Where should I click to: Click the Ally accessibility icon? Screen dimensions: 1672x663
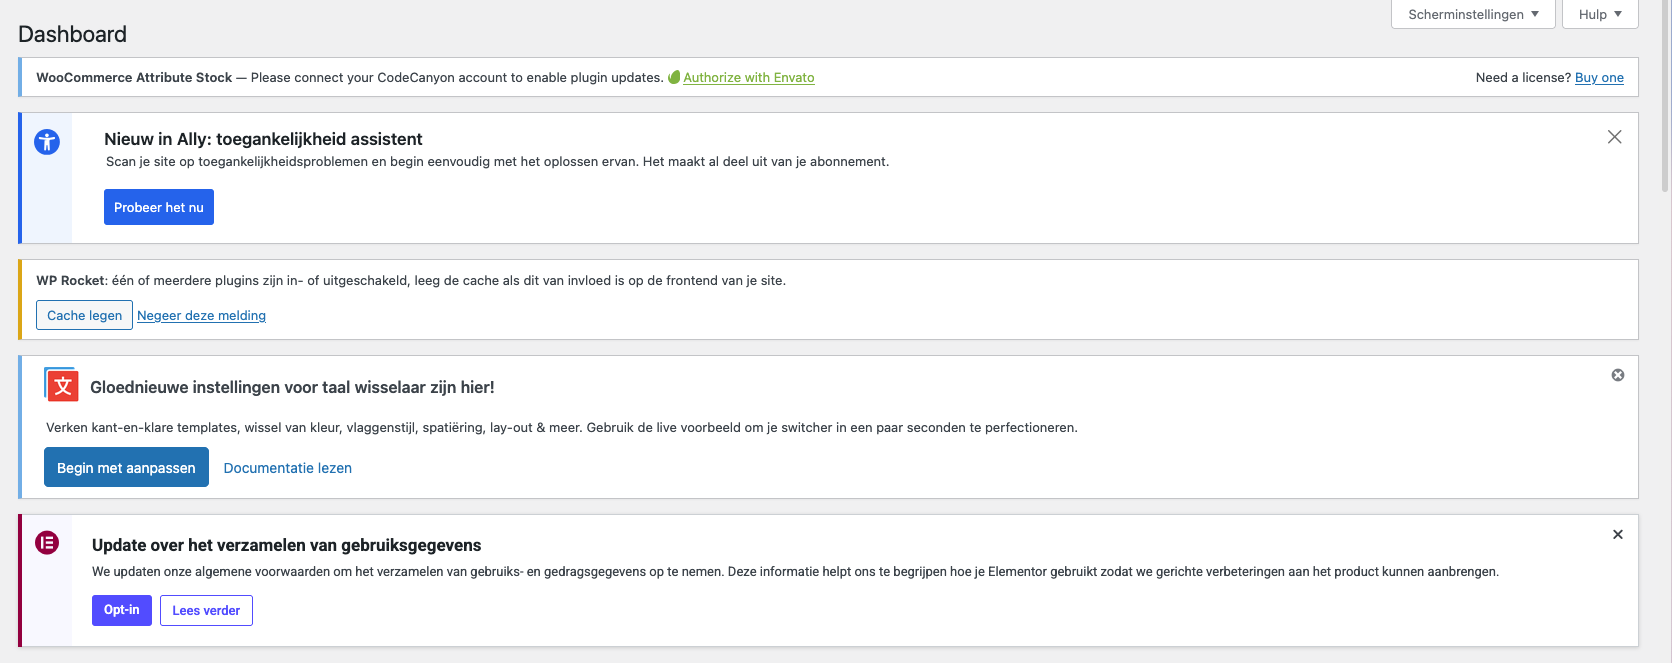click(x=47, y=142)
